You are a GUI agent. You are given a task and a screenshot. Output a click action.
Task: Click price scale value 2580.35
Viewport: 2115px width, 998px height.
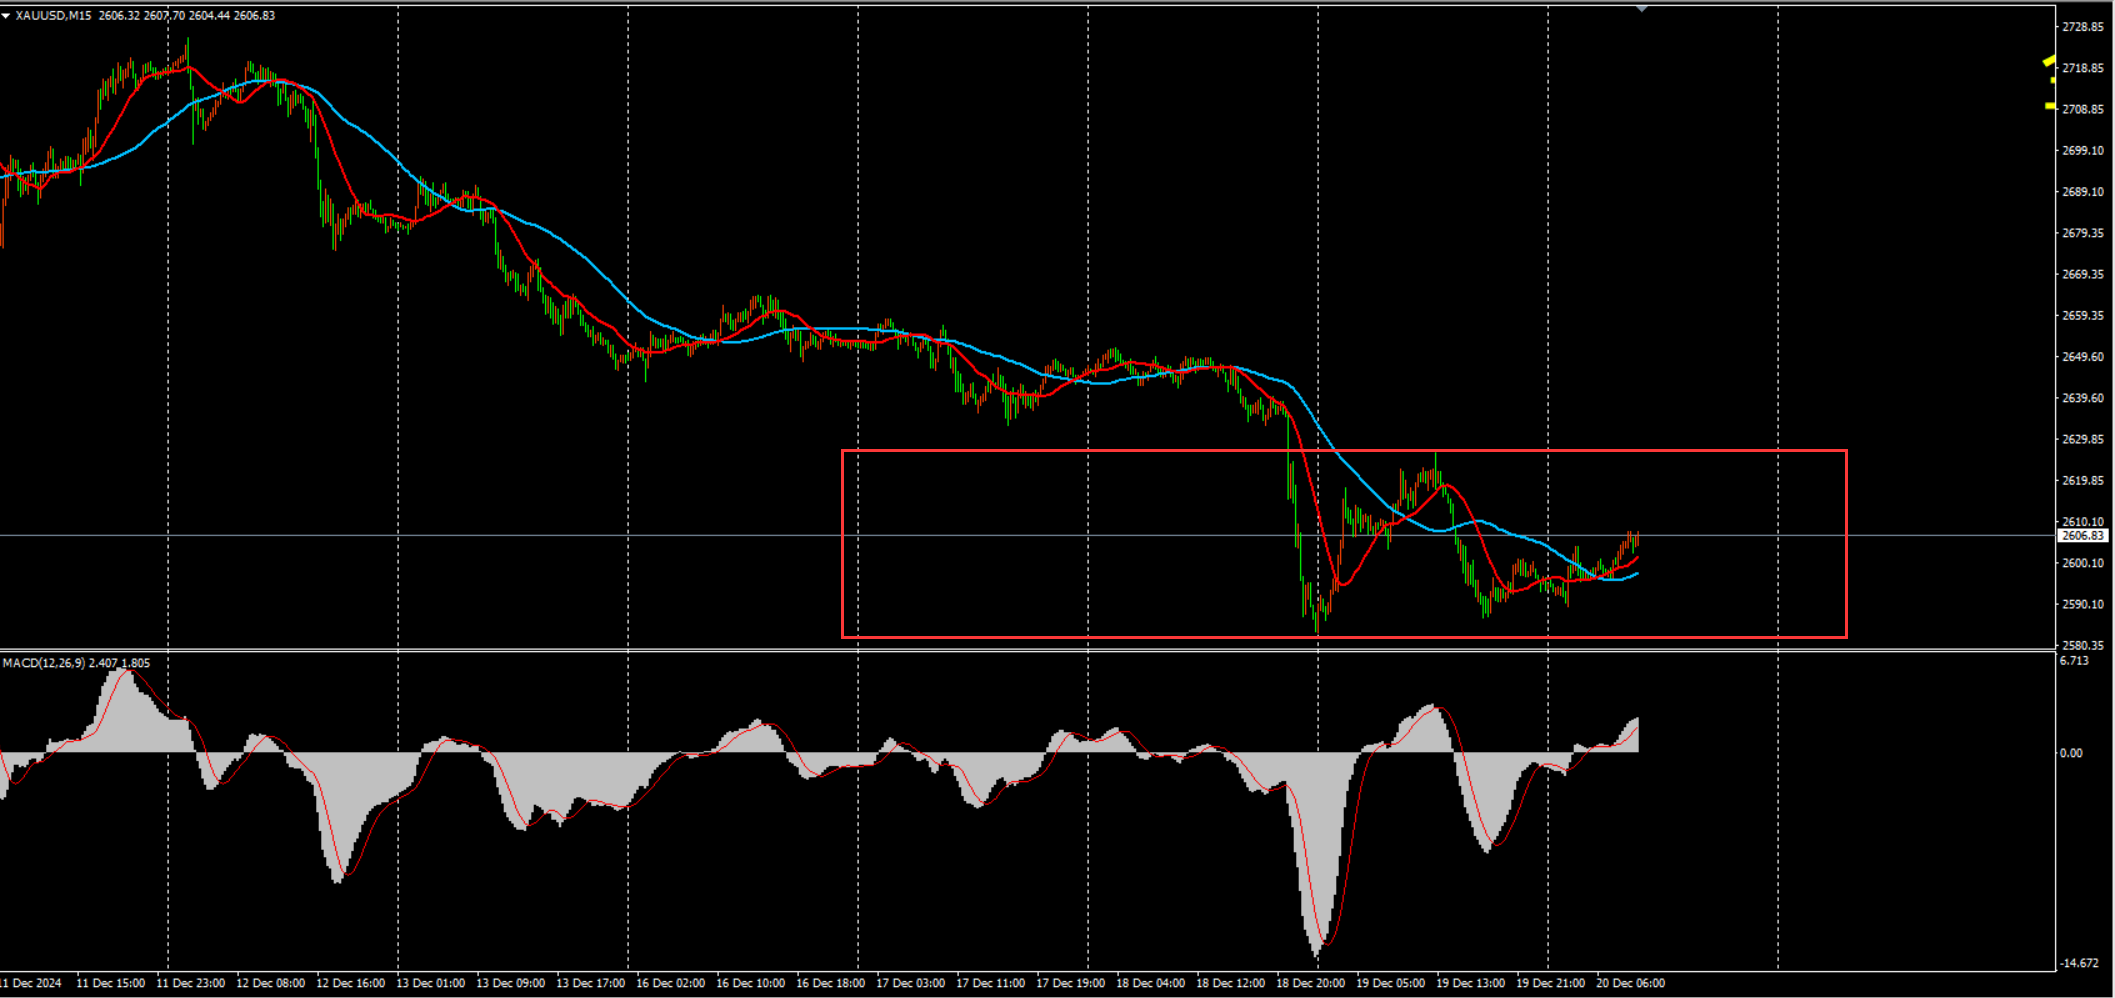coord(2083,646)
